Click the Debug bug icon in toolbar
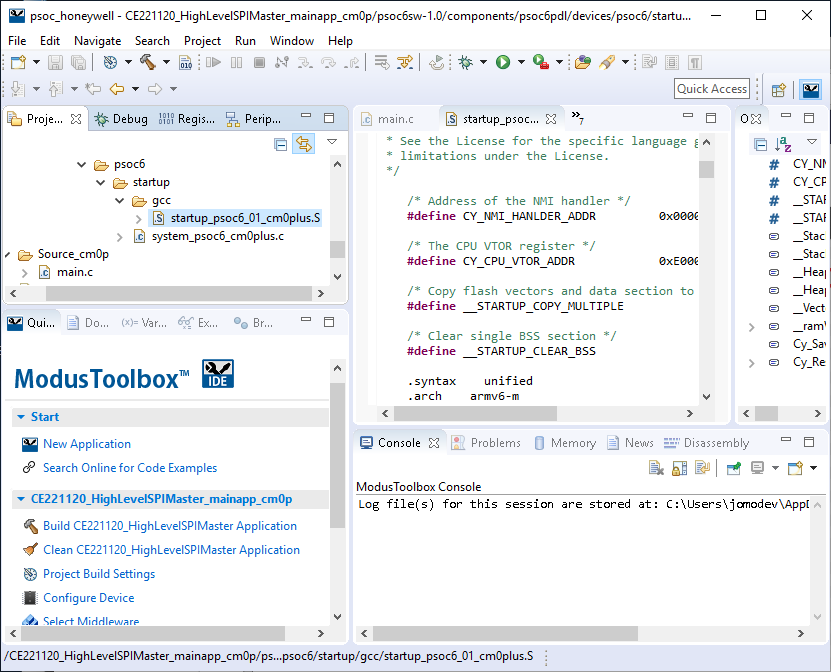 (466, 62)
